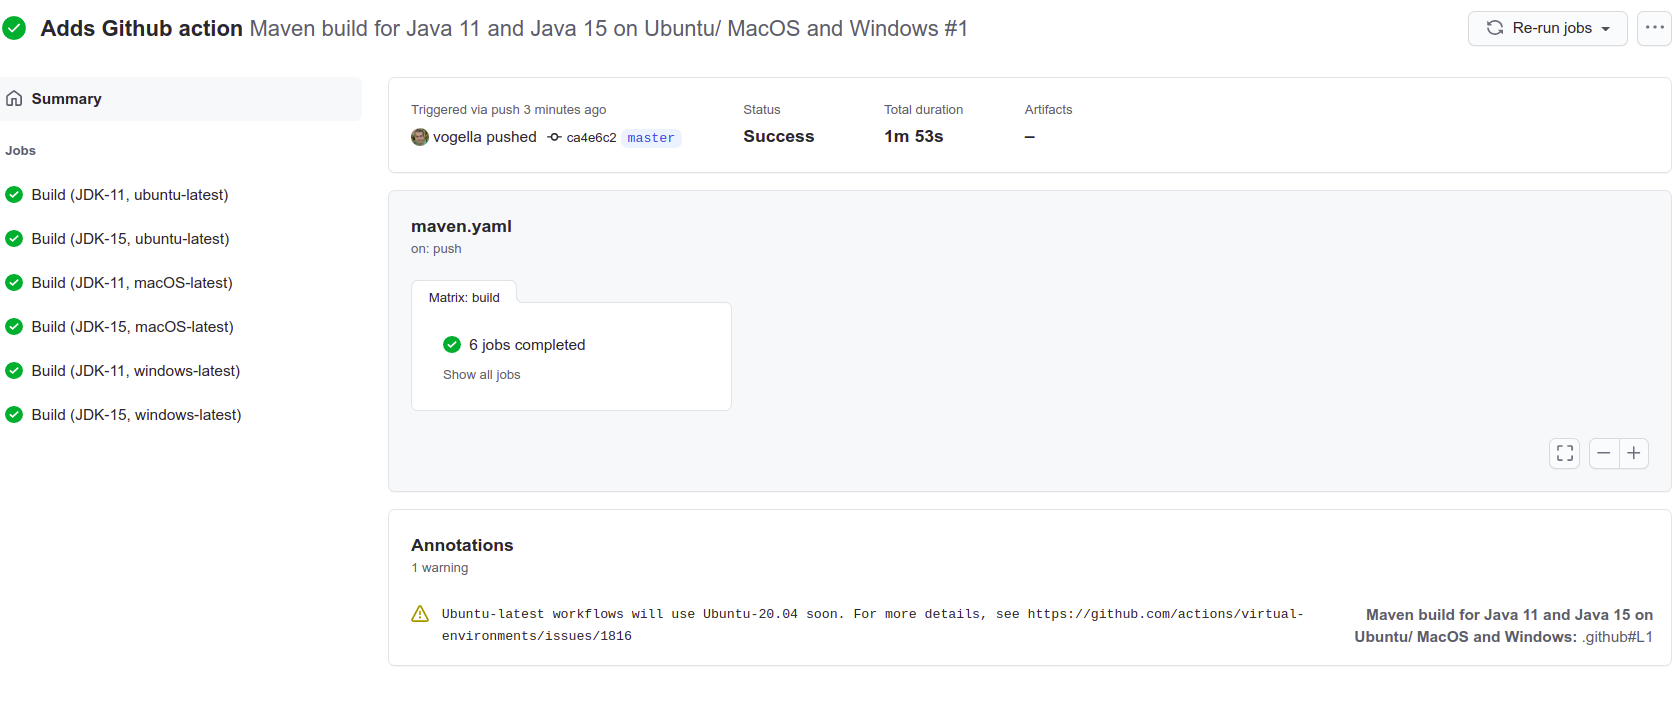
Task: Open Build (JDK-15, windows-latest) job
Action: (136, 414)
